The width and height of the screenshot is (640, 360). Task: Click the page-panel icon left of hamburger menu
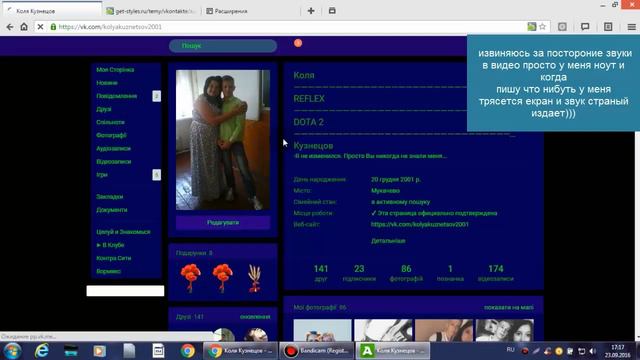point(608,27)
